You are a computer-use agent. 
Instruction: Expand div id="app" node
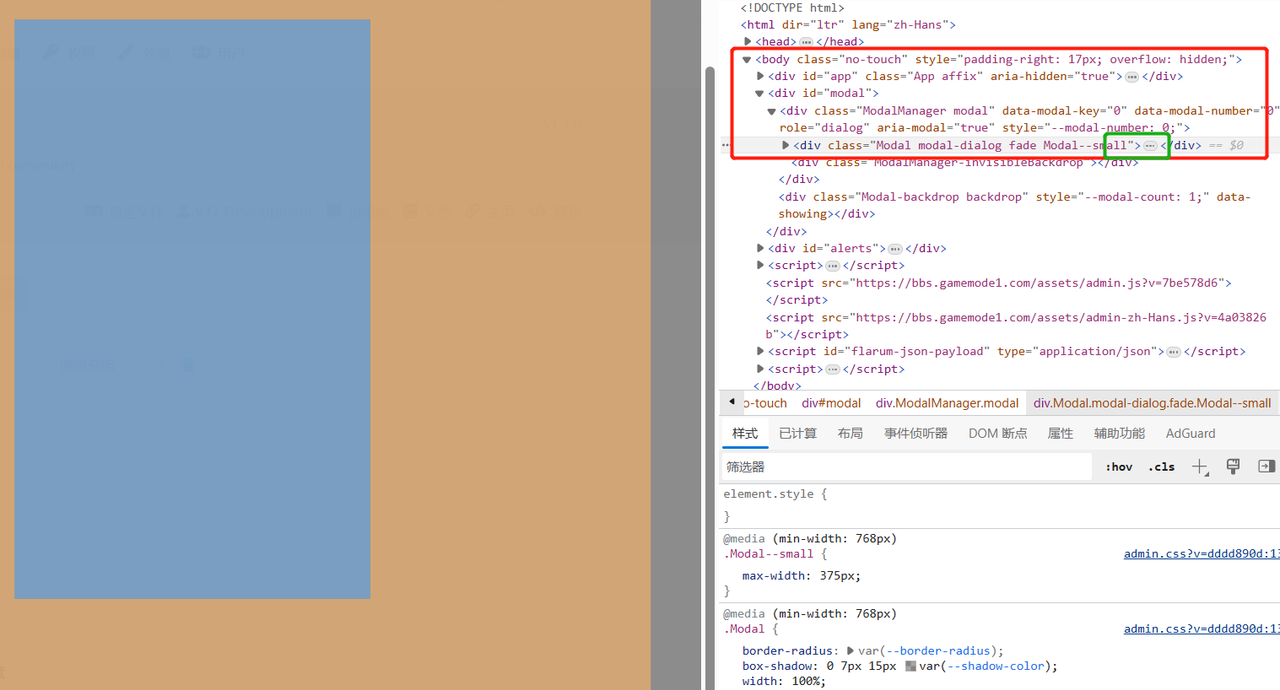761,76
